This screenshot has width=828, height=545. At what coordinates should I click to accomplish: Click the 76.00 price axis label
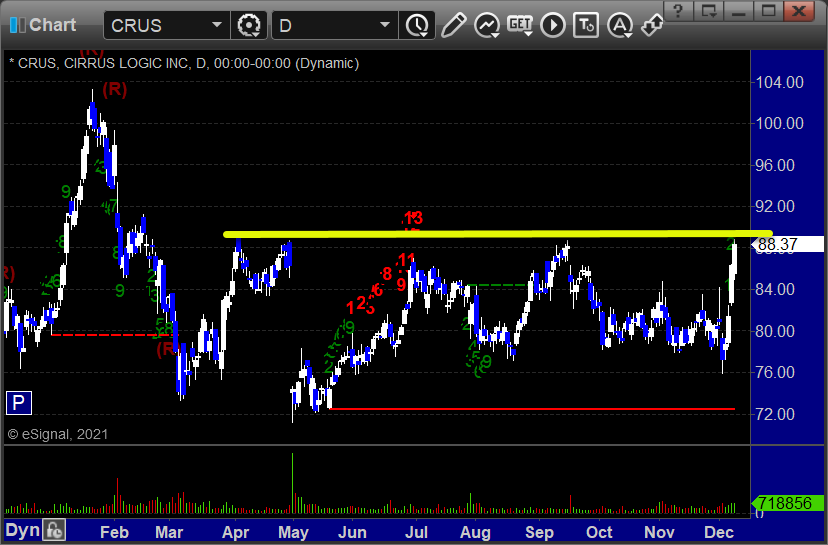click(775, 372)
